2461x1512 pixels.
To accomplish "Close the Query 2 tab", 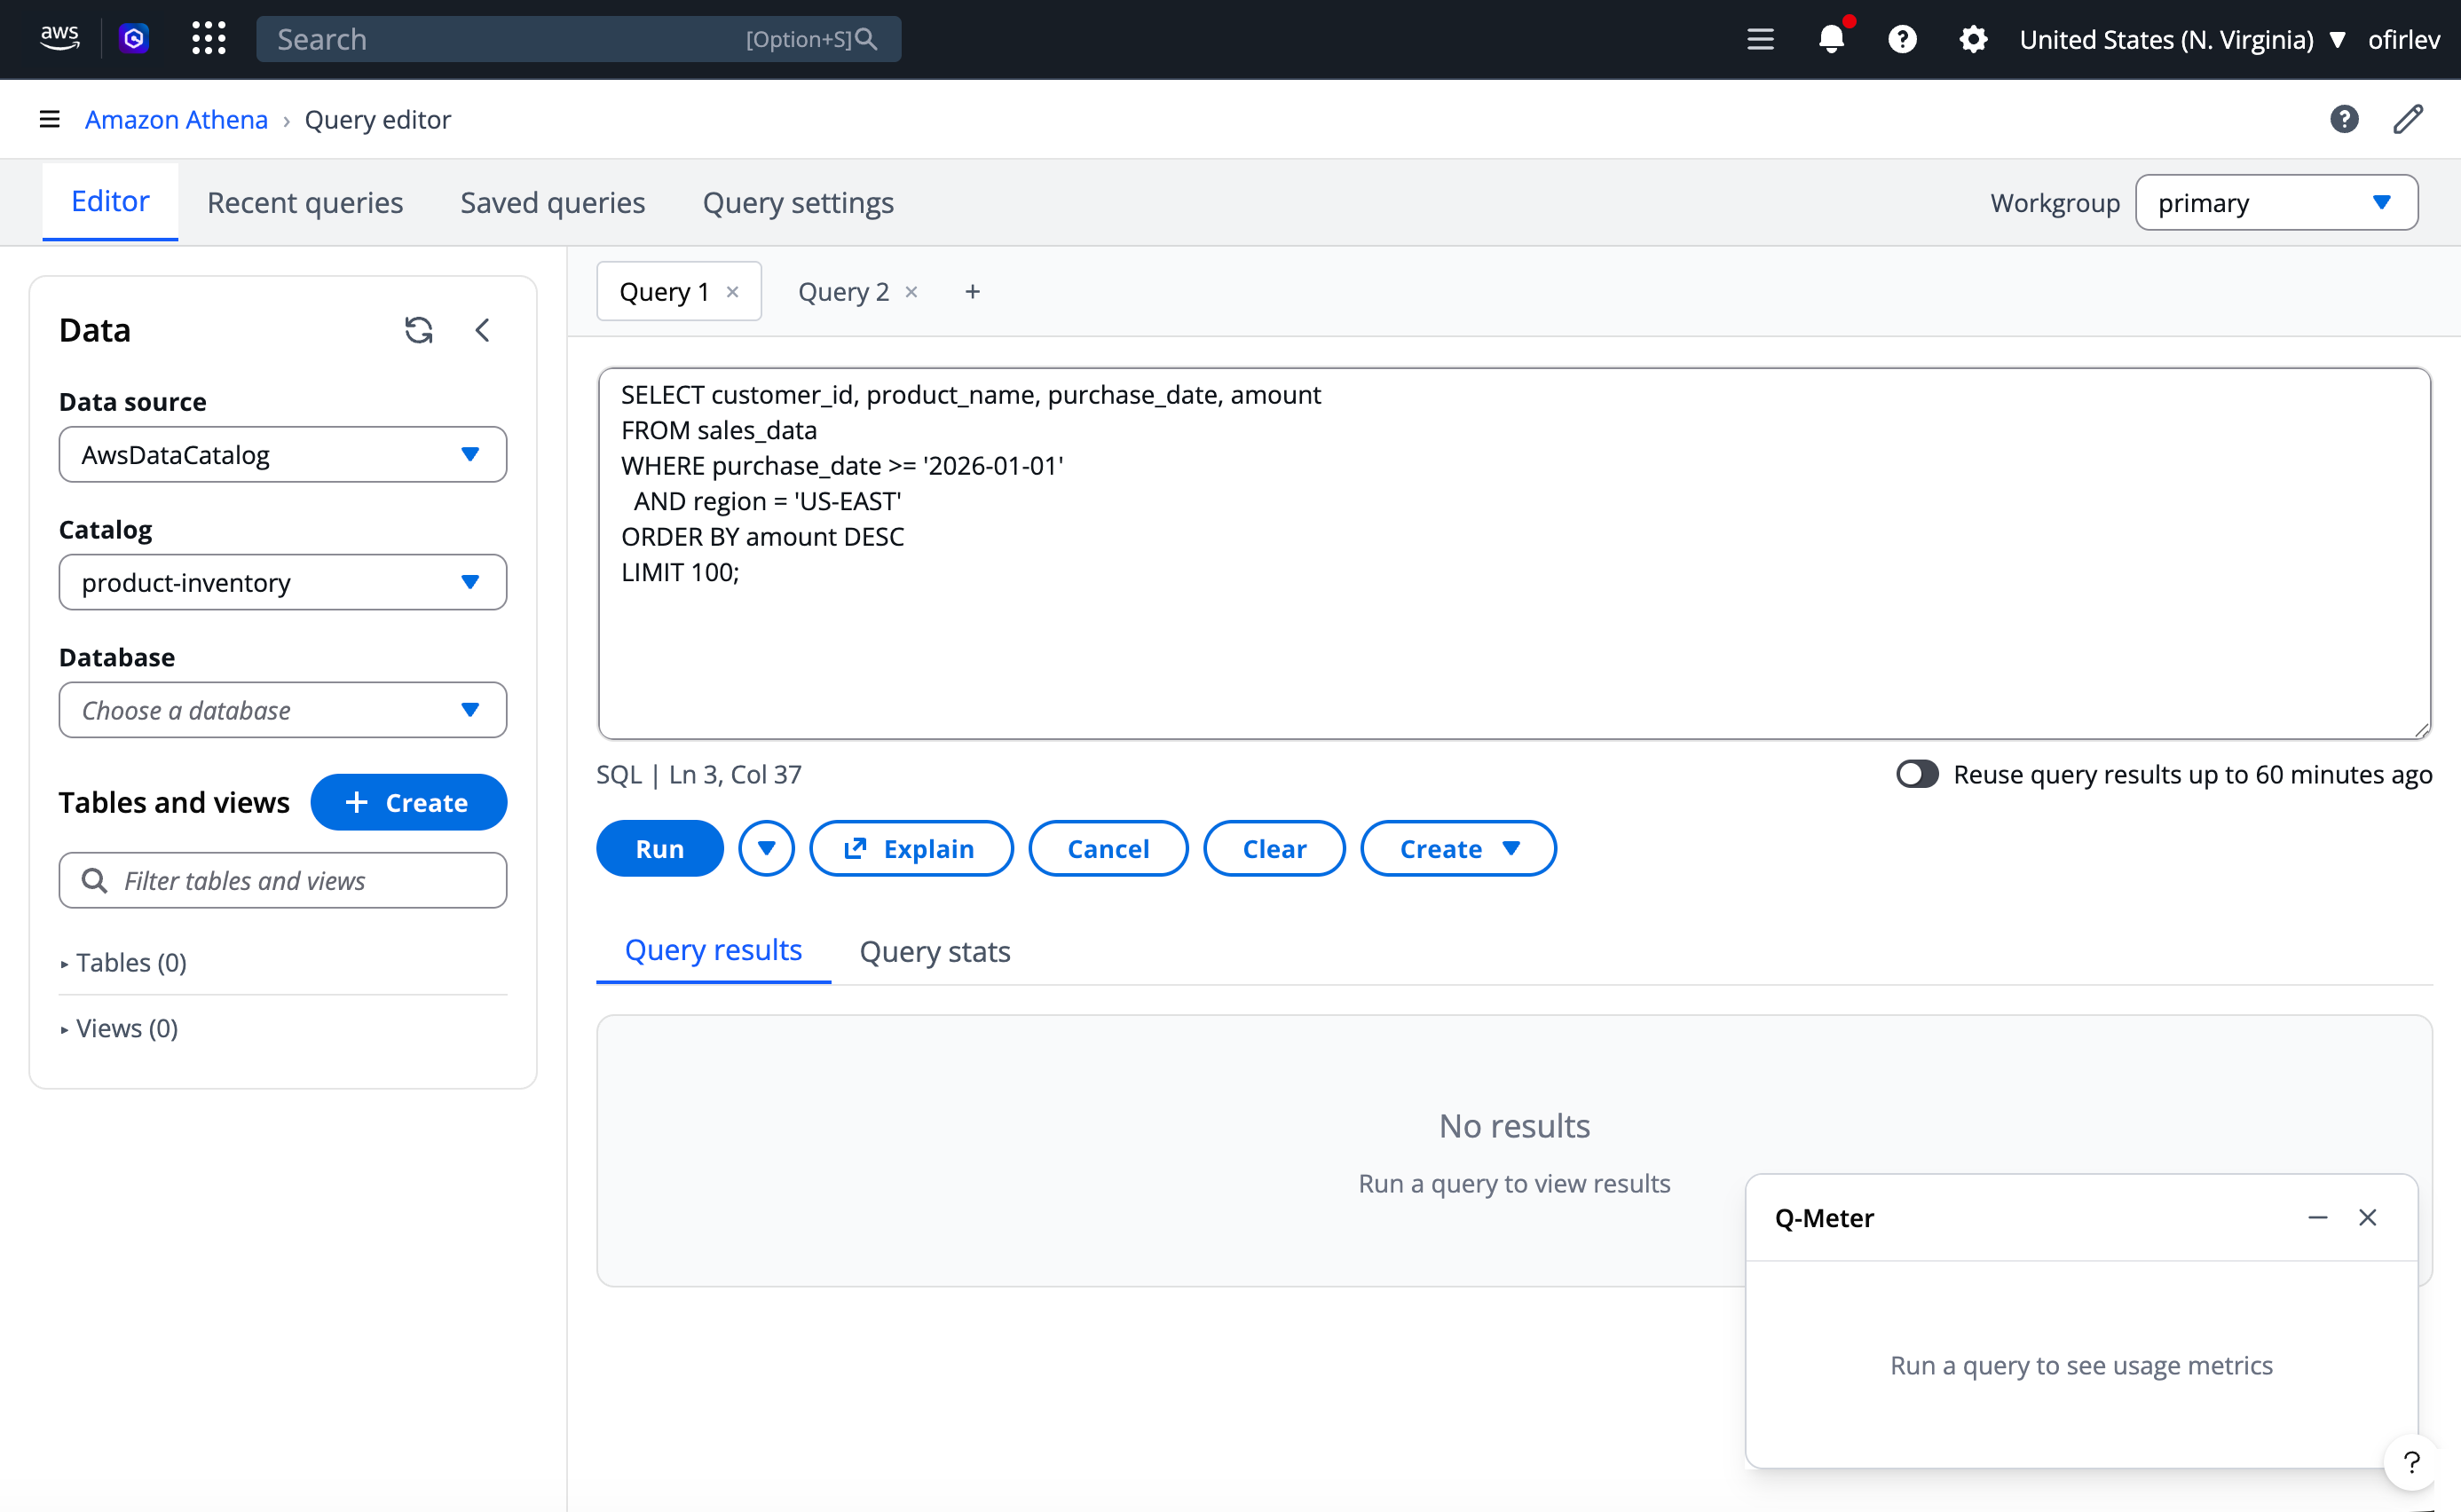I will pyautogui.click(x=911, y=292).
